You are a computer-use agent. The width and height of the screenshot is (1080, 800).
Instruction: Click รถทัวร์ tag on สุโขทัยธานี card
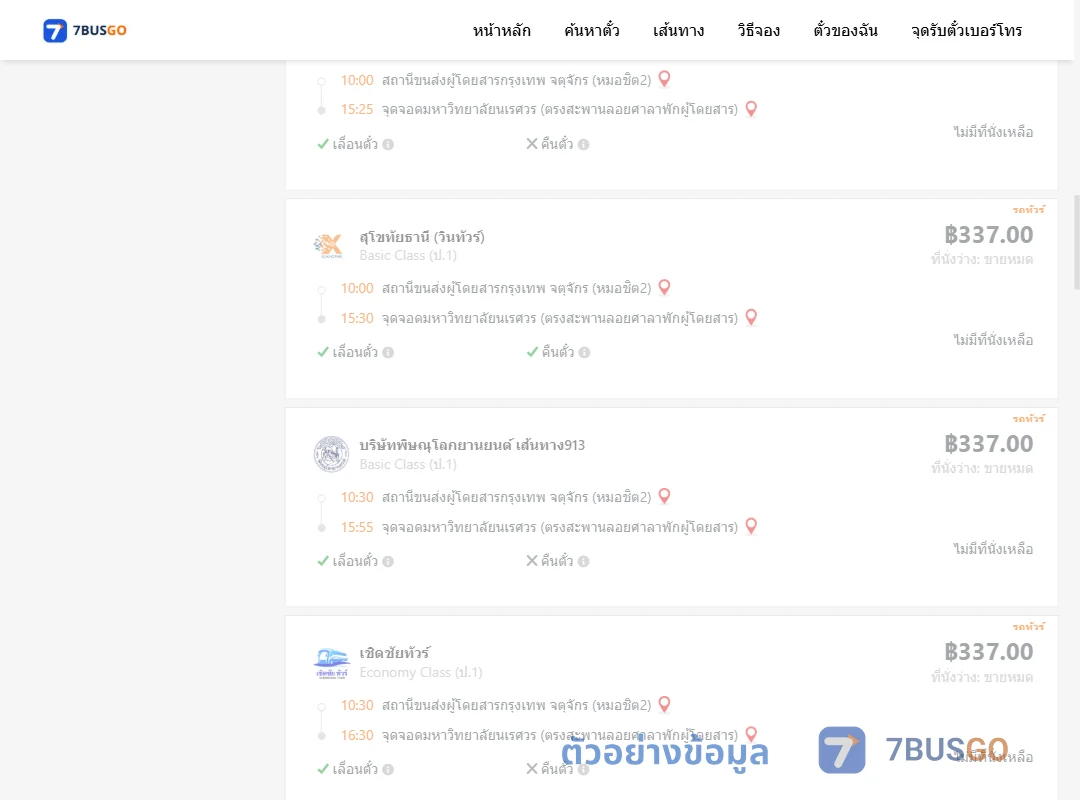click(x=1028, y=209)
